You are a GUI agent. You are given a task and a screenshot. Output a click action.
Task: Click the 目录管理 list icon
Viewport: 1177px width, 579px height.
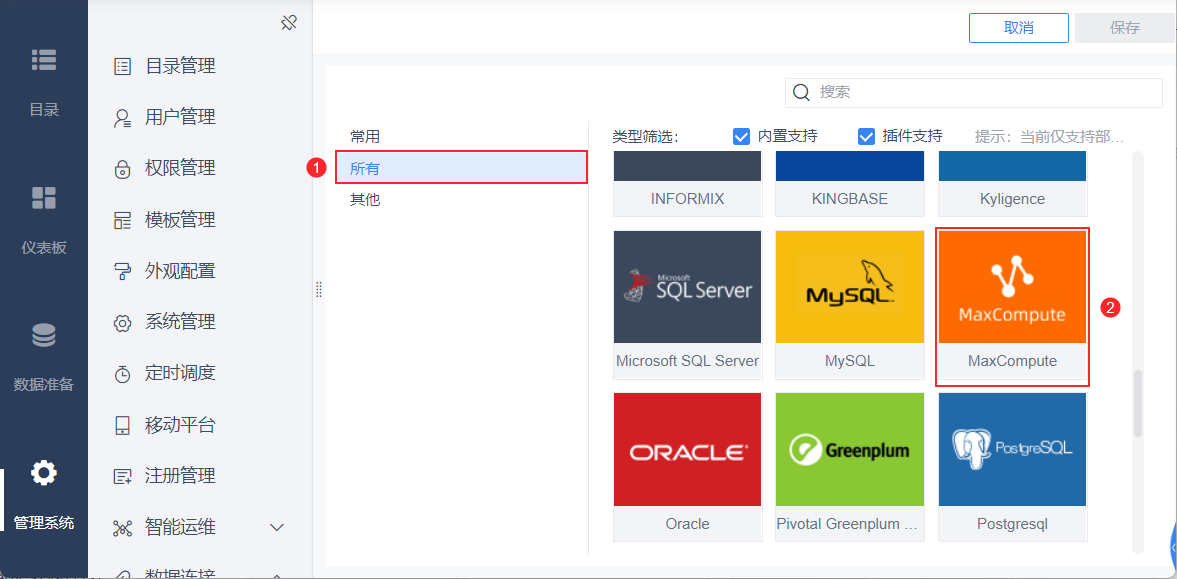[x=122, y=67]
